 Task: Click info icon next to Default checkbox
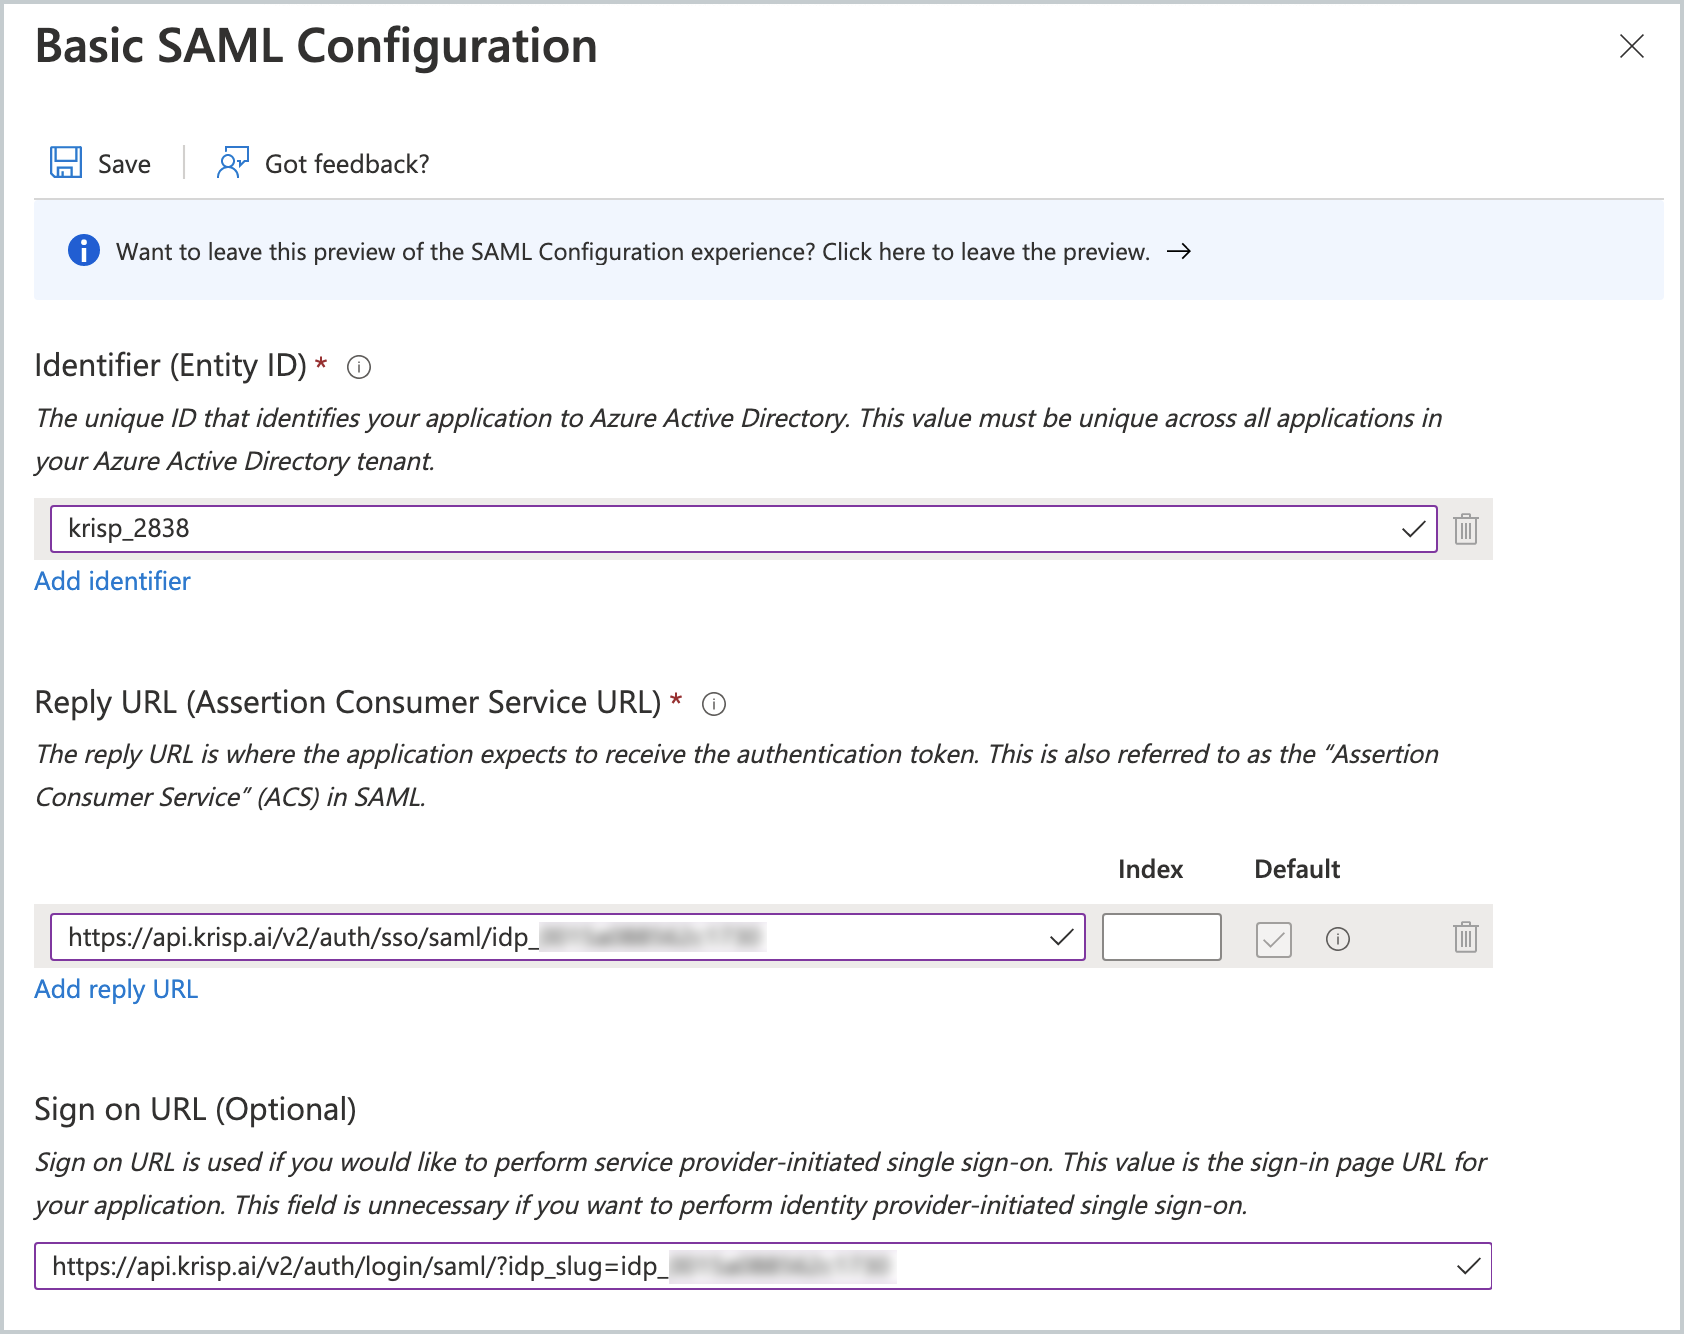coord(1337,939)
